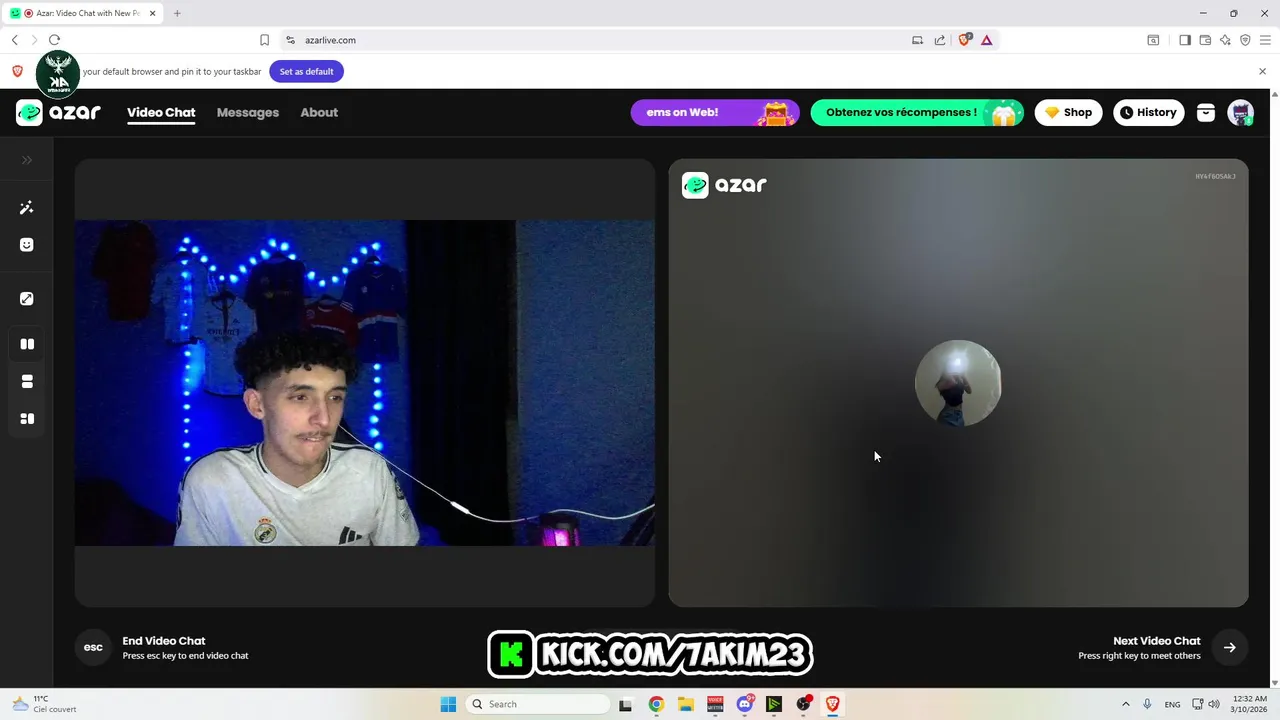Click the esc End Video Chat button

pos(93,647)
